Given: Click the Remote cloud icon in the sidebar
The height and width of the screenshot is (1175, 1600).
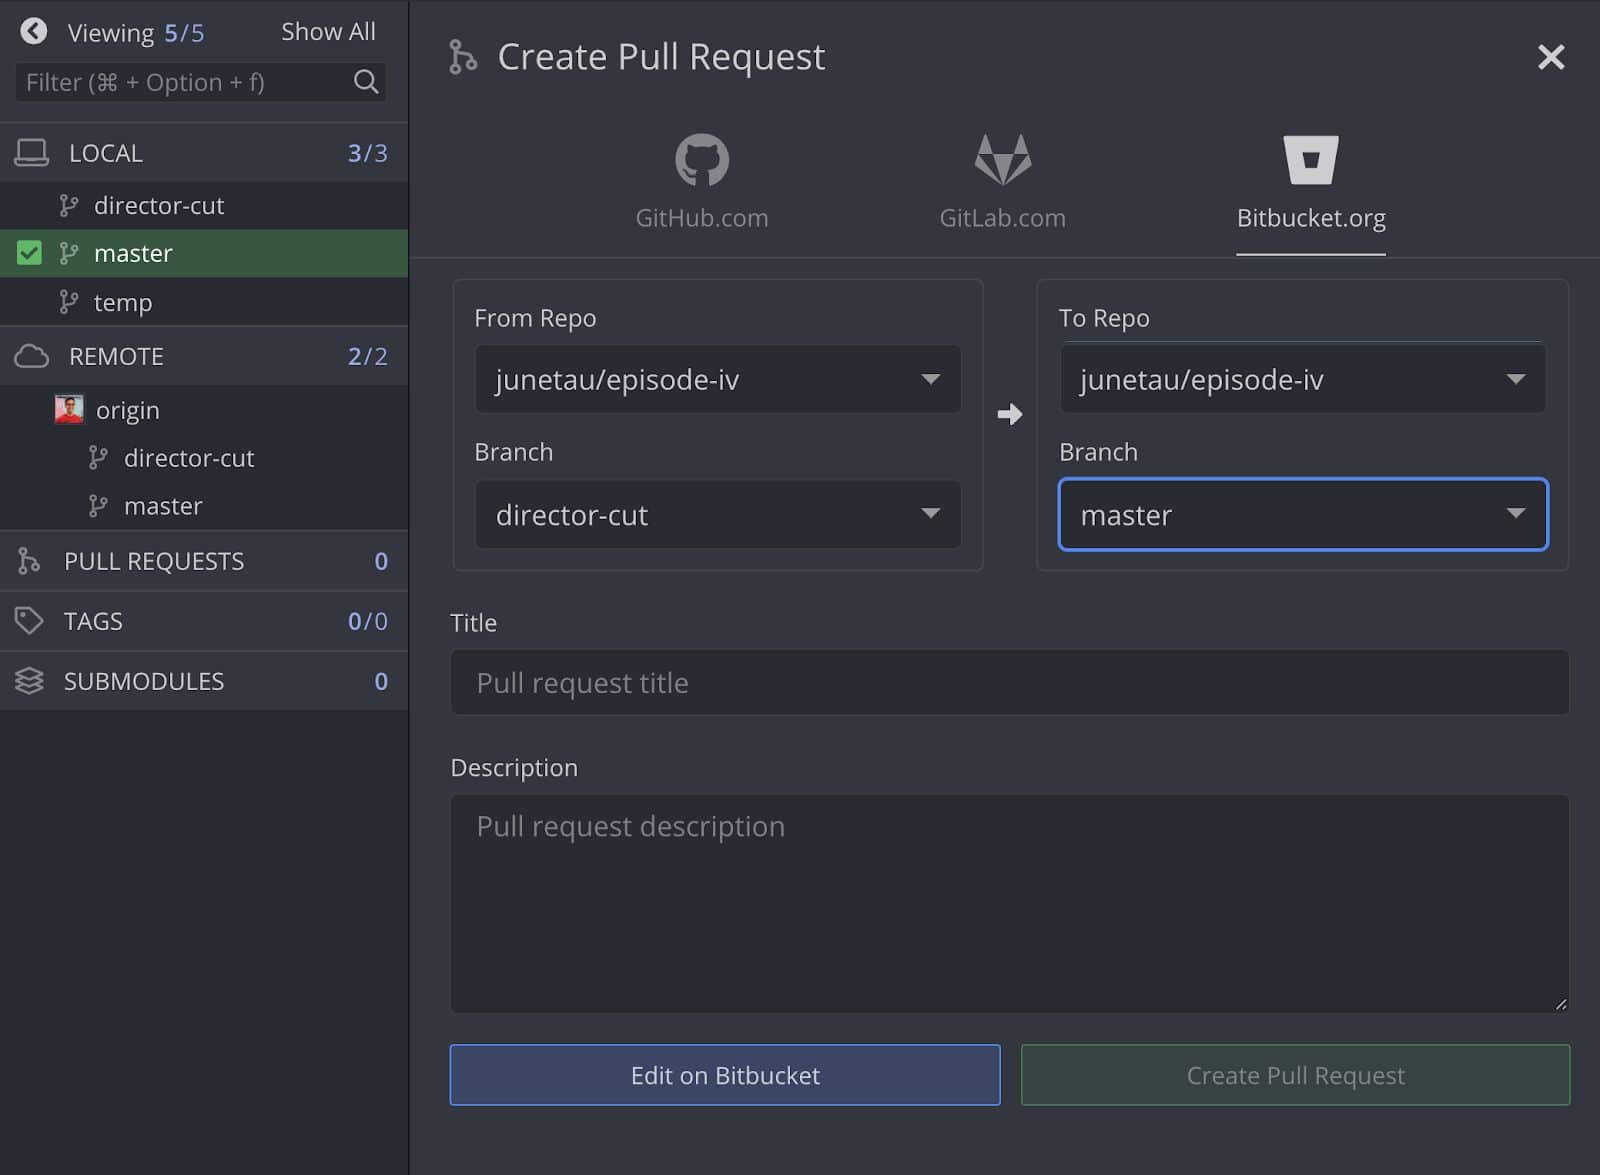Looking at the screenshot, I should (31, 355).
